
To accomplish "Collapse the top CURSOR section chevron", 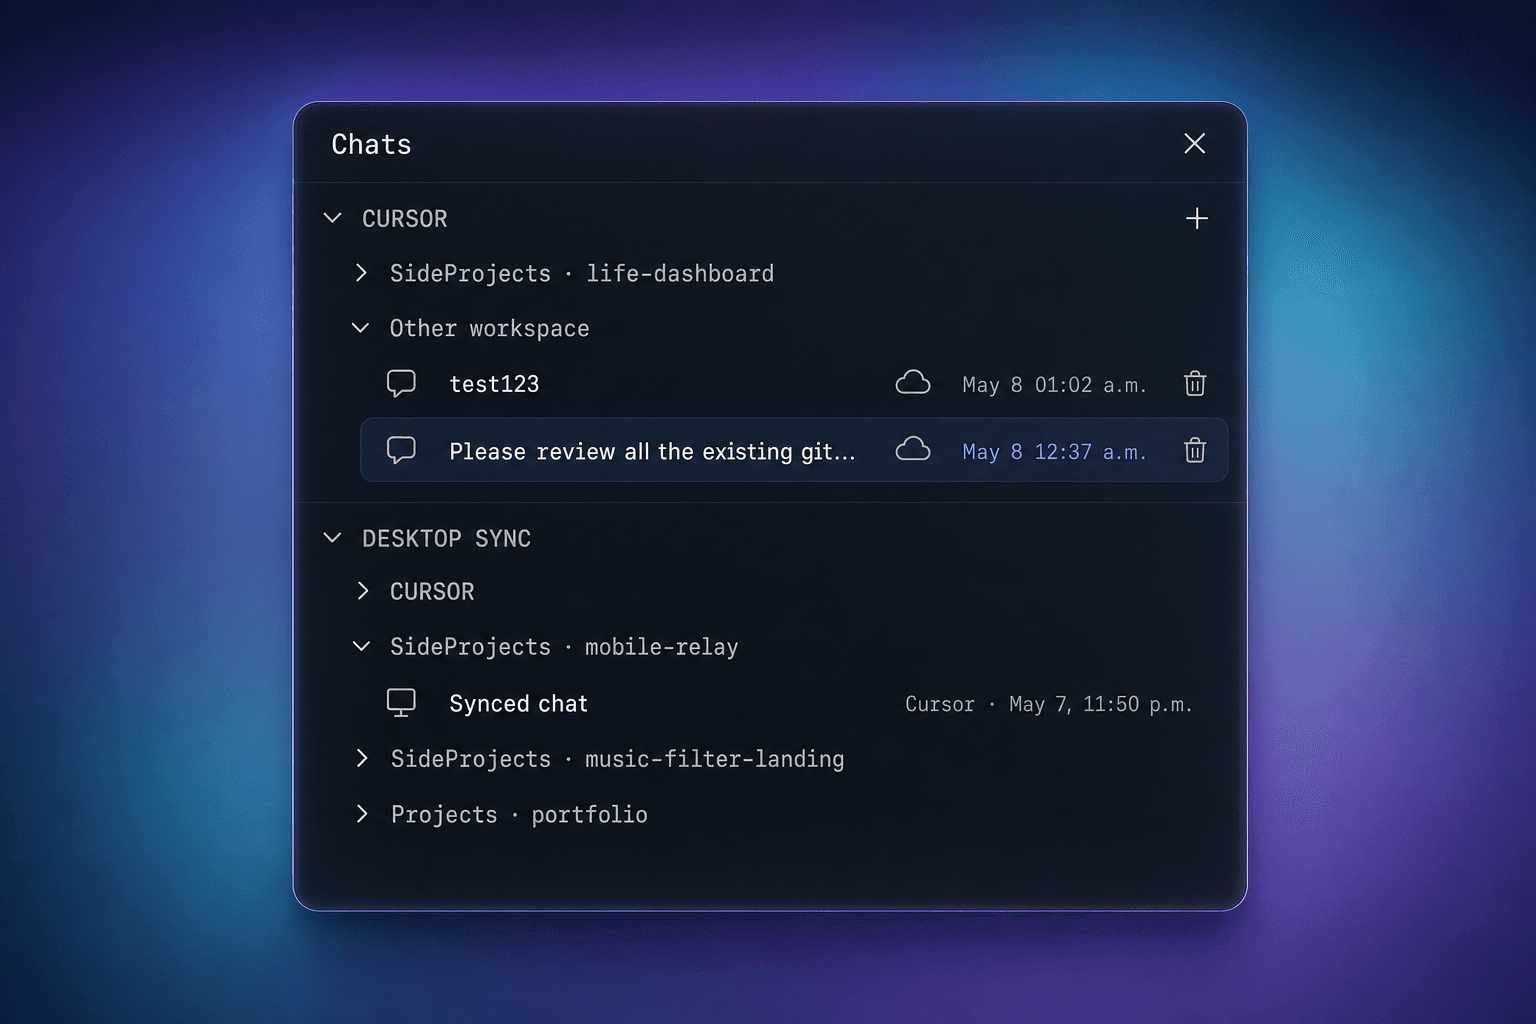I will pos(333,218).
